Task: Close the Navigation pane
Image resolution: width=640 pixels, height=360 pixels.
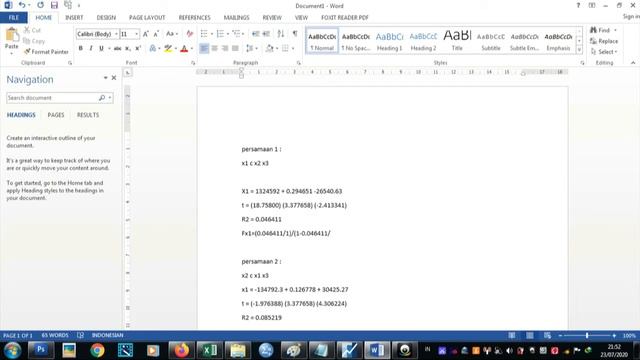Action: pos(114,78)
